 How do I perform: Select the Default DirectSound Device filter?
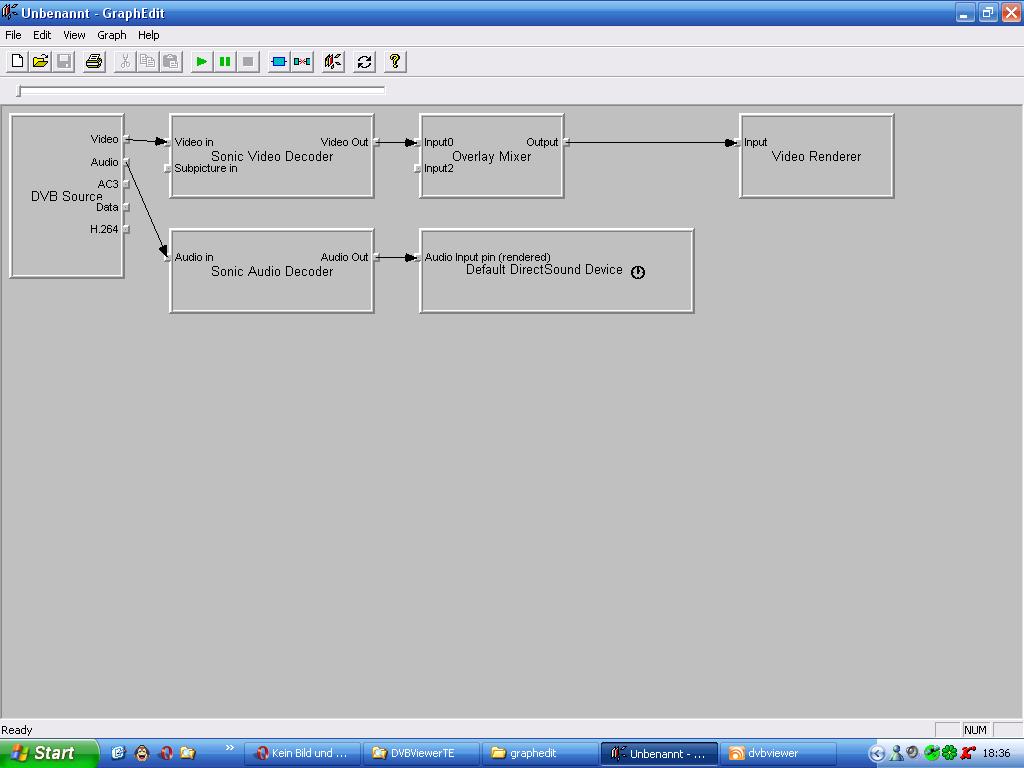coord(556,271)
